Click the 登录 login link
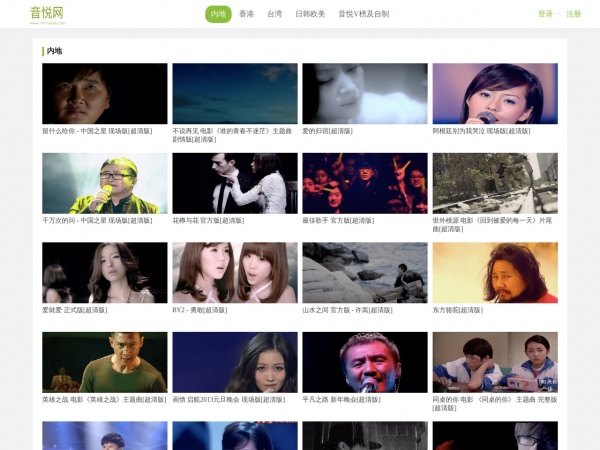Viewport: 600px width, 450px height. click(x=545, y=14)
